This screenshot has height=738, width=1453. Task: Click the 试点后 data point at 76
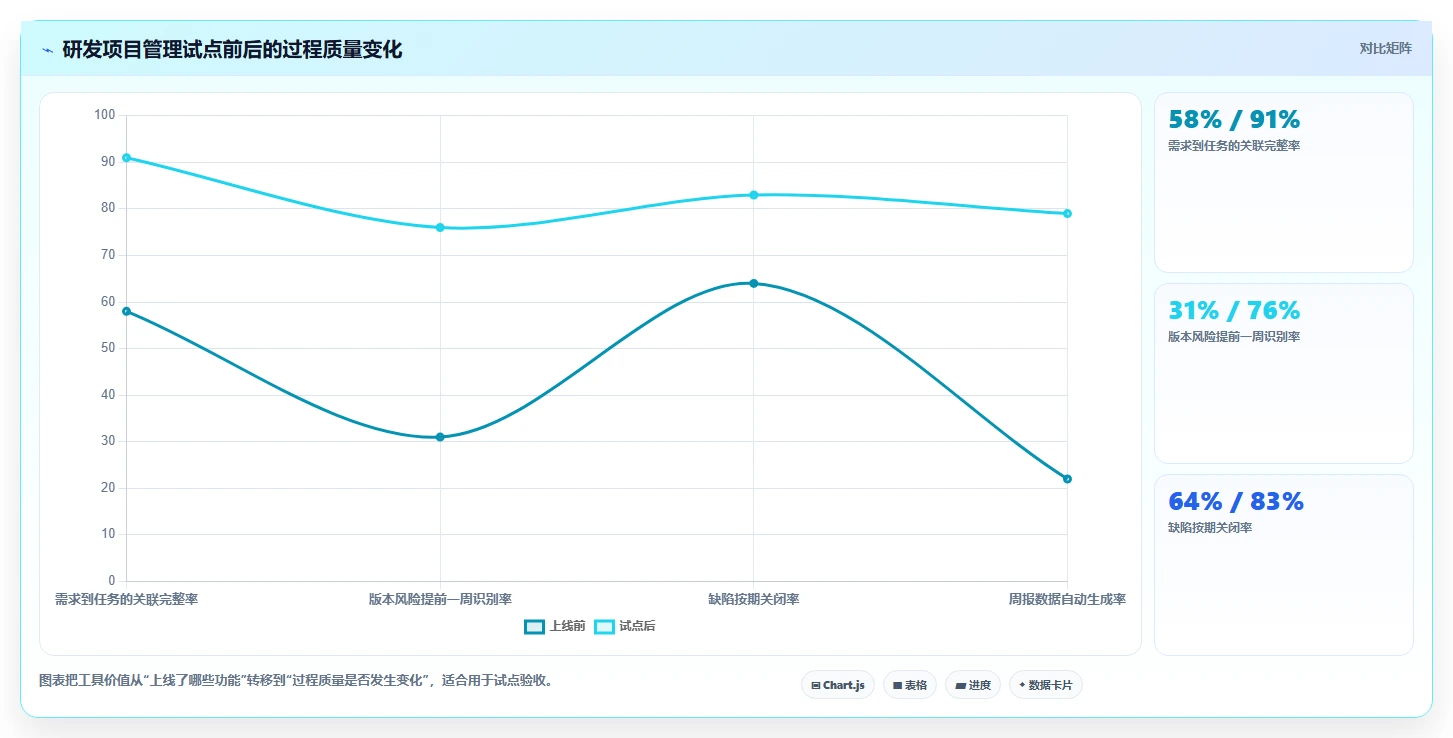[x=440, y=228]
